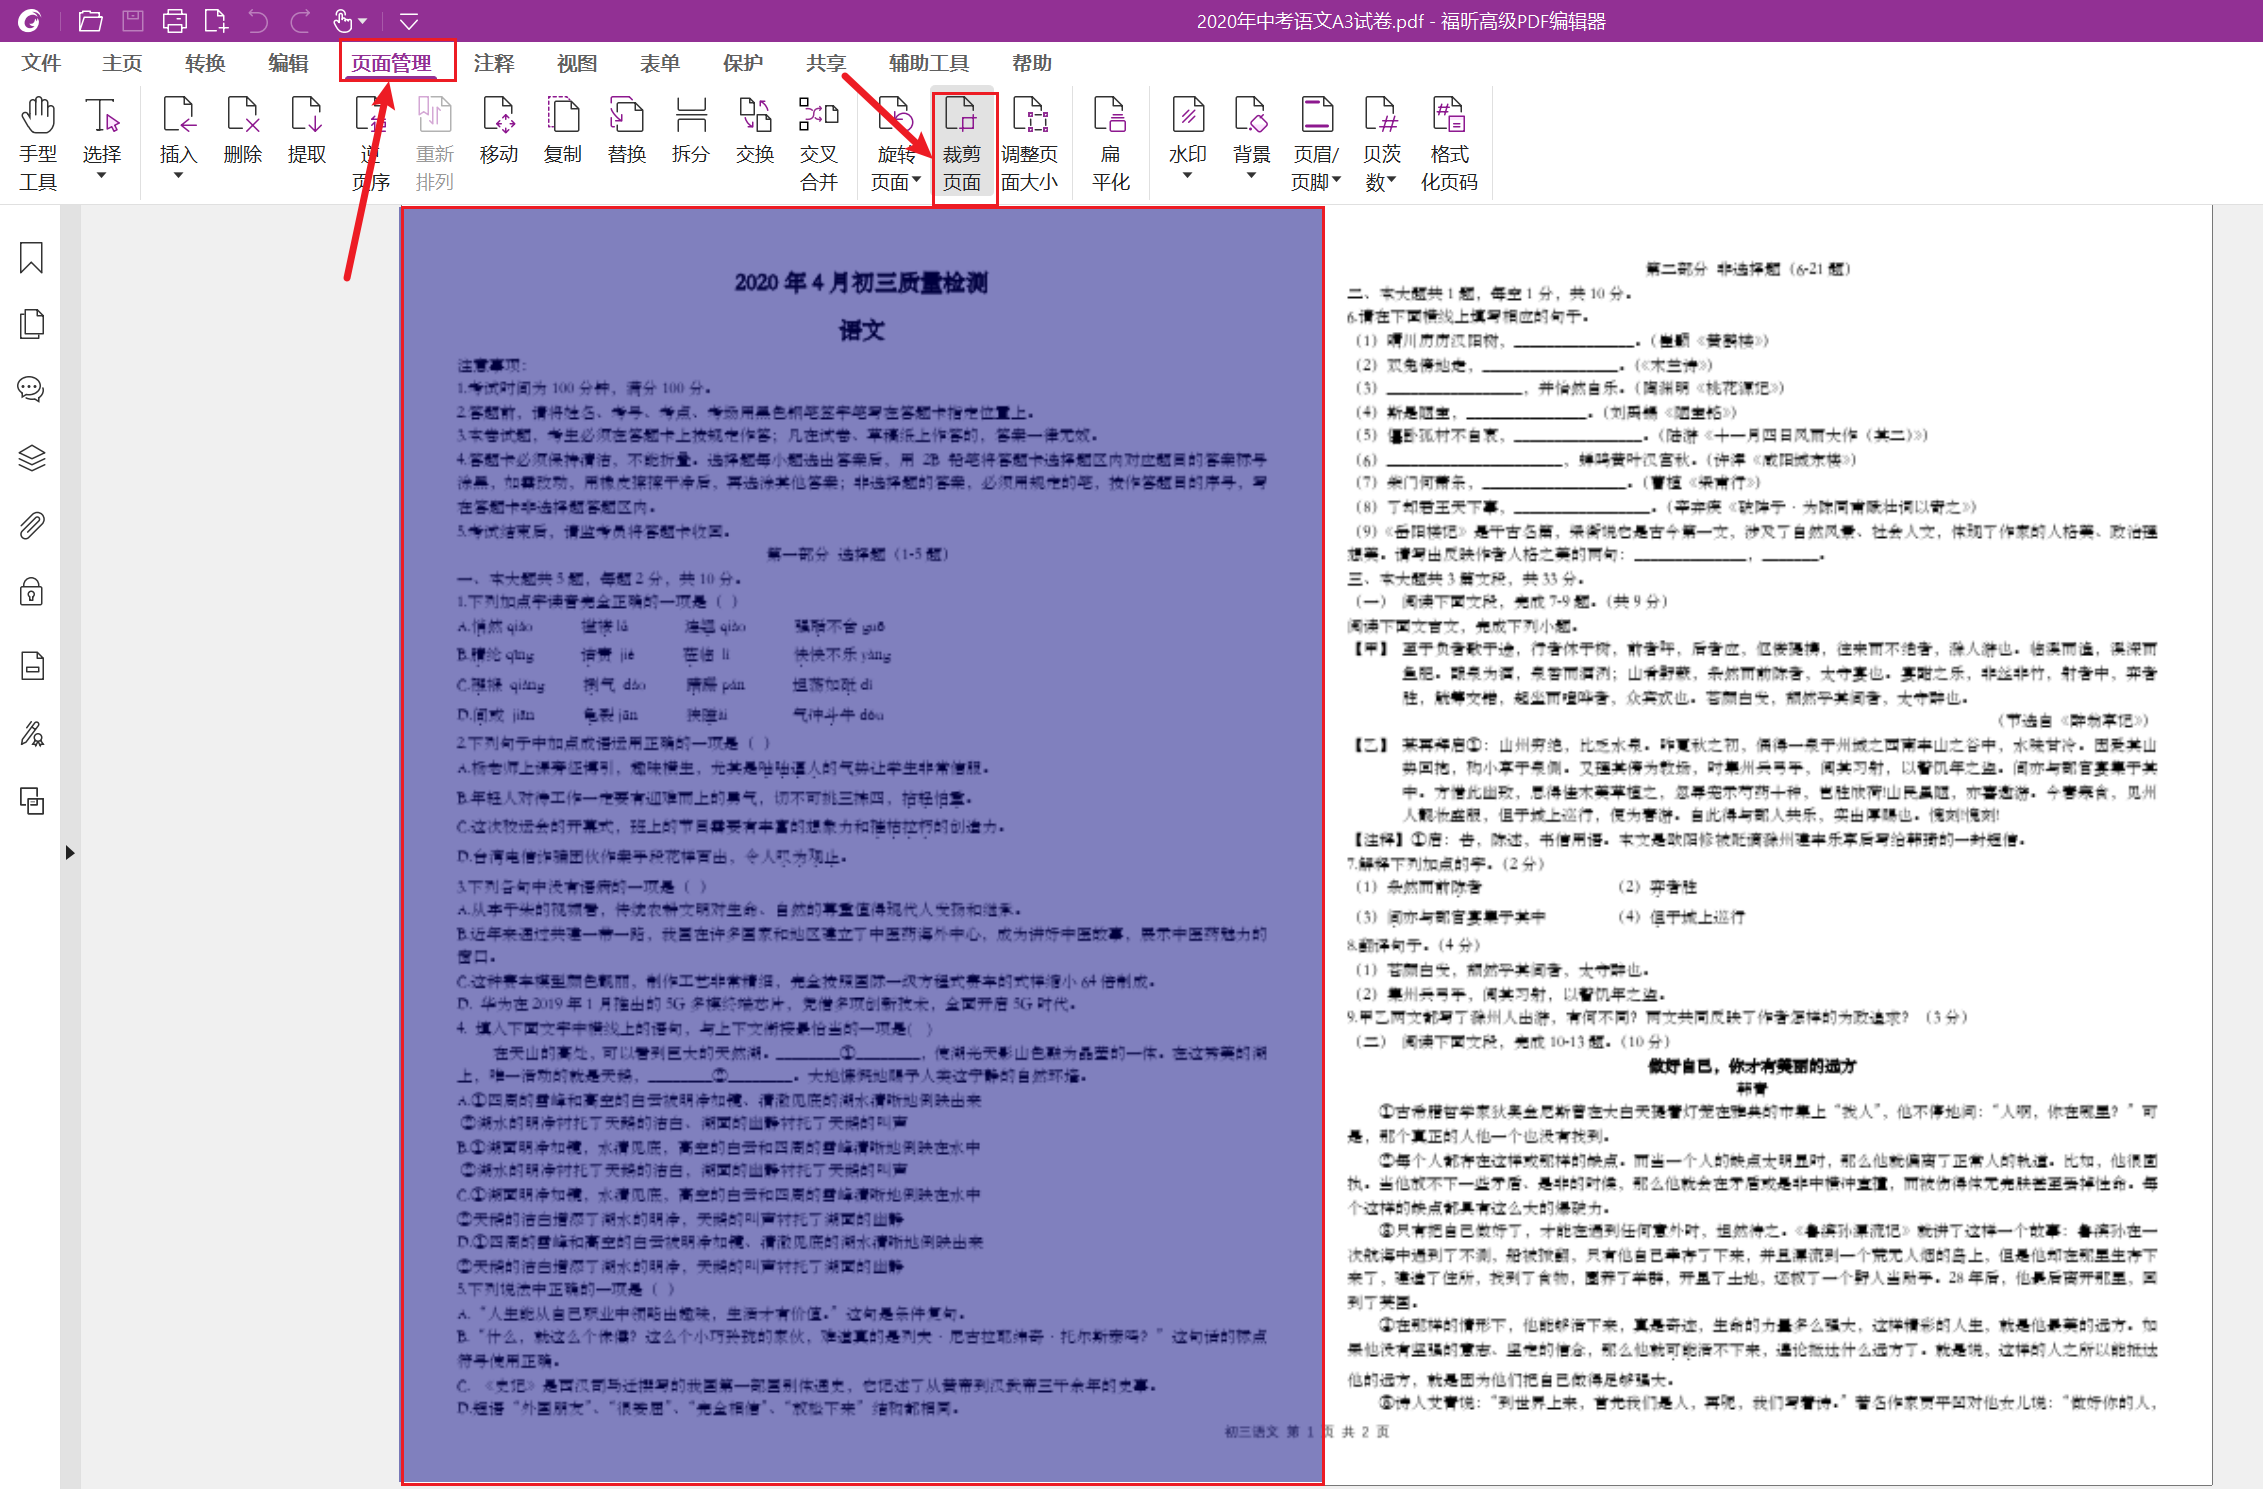
Task: Expand the left navigation panel arrow
Action: click(x=70, y=853)
